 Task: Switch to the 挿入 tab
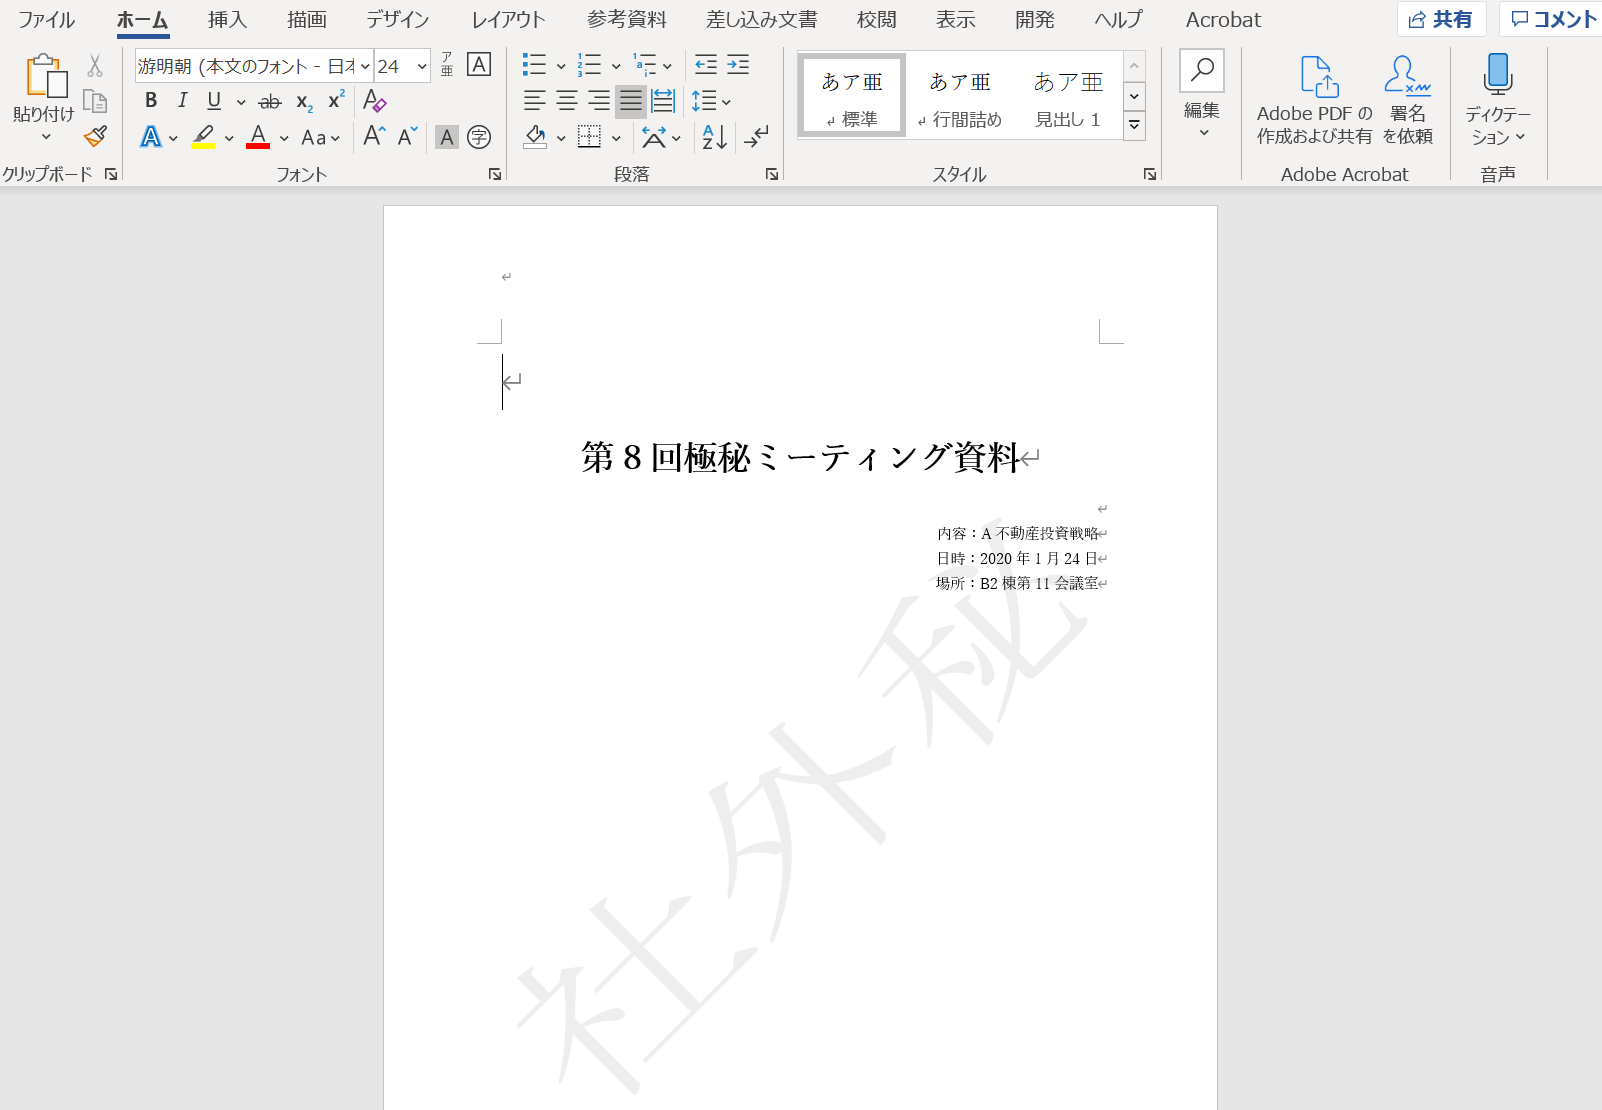click(227, 20)
